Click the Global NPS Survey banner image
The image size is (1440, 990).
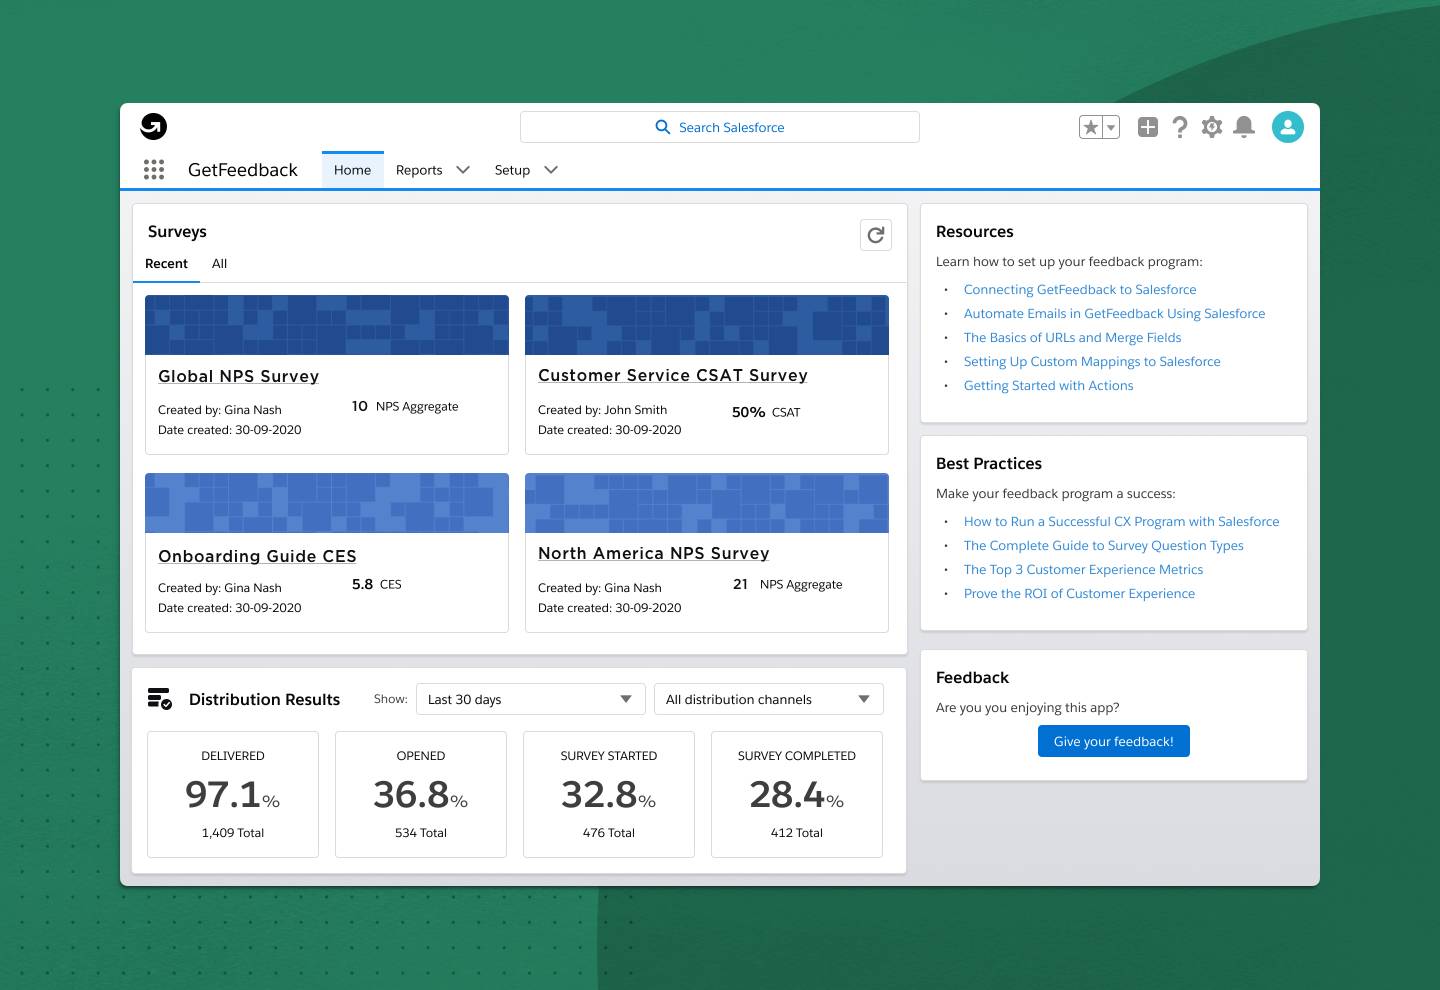[x=327, y=325]
